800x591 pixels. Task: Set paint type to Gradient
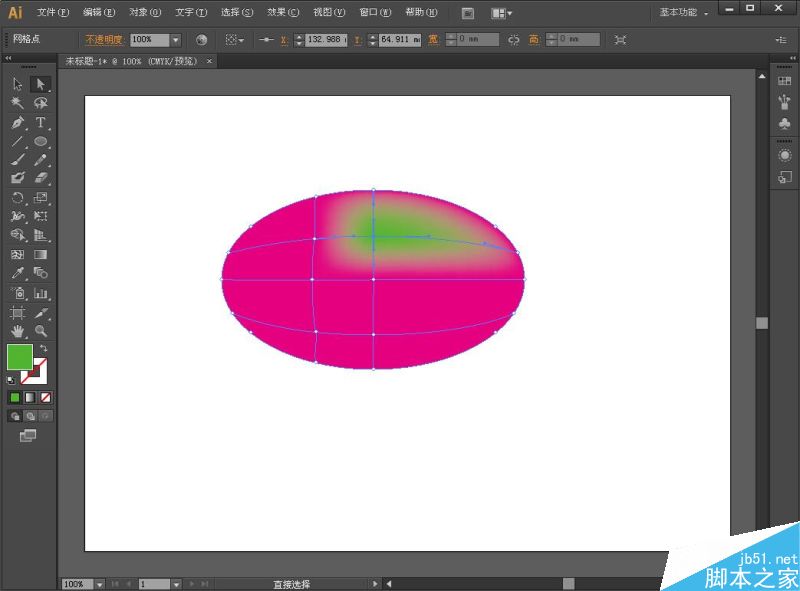[30, 398]
